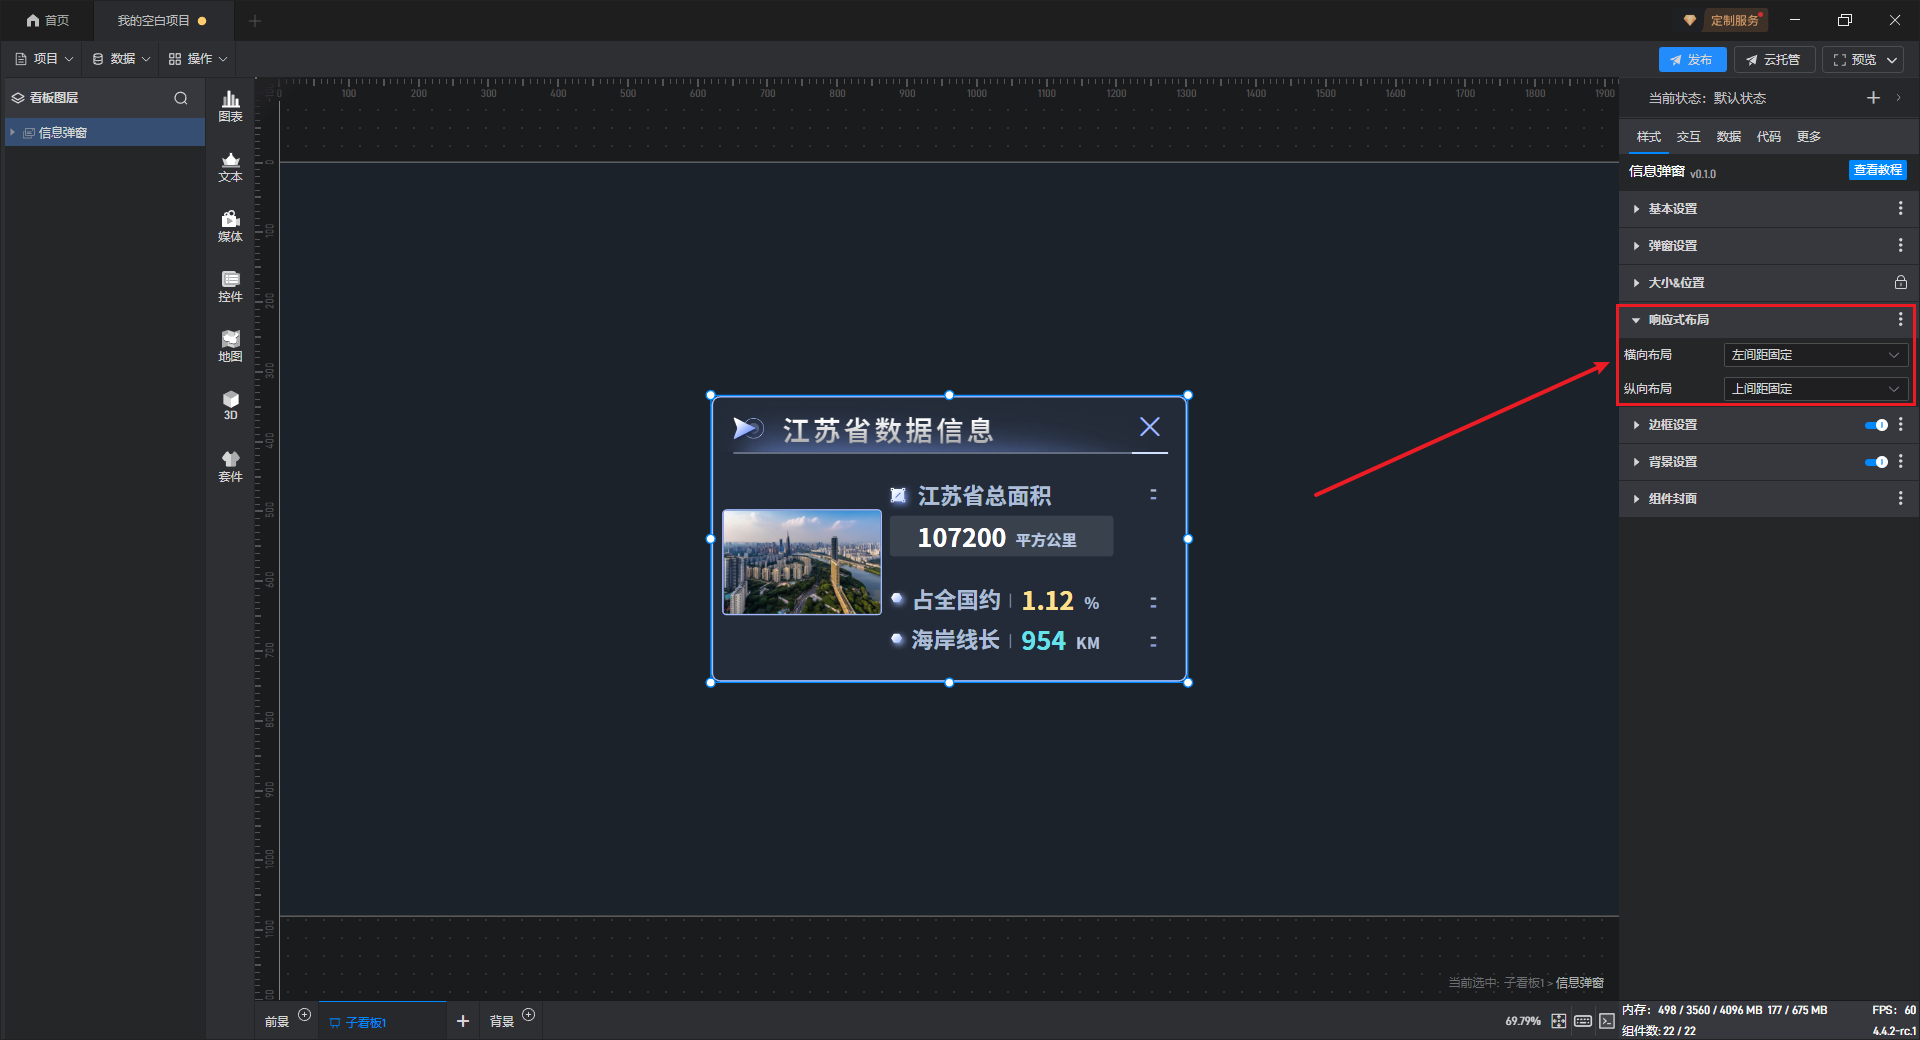Open the 图表 (chart) component library
The width and height of the screenshot is (1920, 1040).
click(230, 106)
